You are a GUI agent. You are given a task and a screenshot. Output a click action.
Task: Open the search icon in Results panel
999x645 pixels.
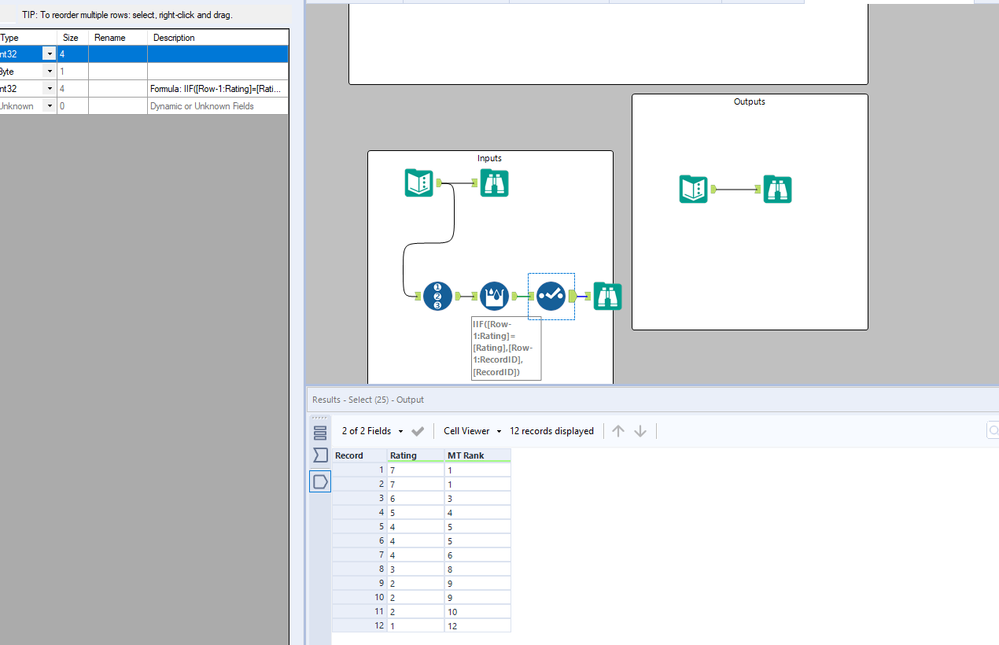click(993, 431)
